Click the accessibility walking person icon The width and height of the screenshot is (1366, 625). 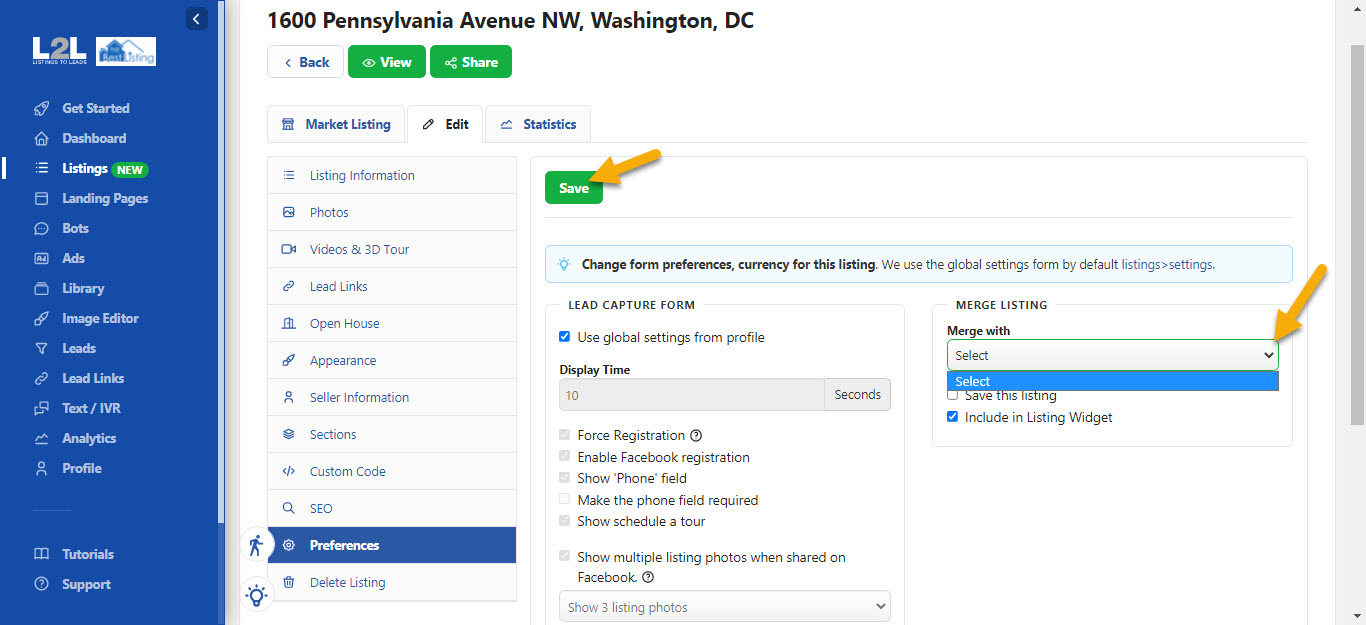(x=256, y=545)
